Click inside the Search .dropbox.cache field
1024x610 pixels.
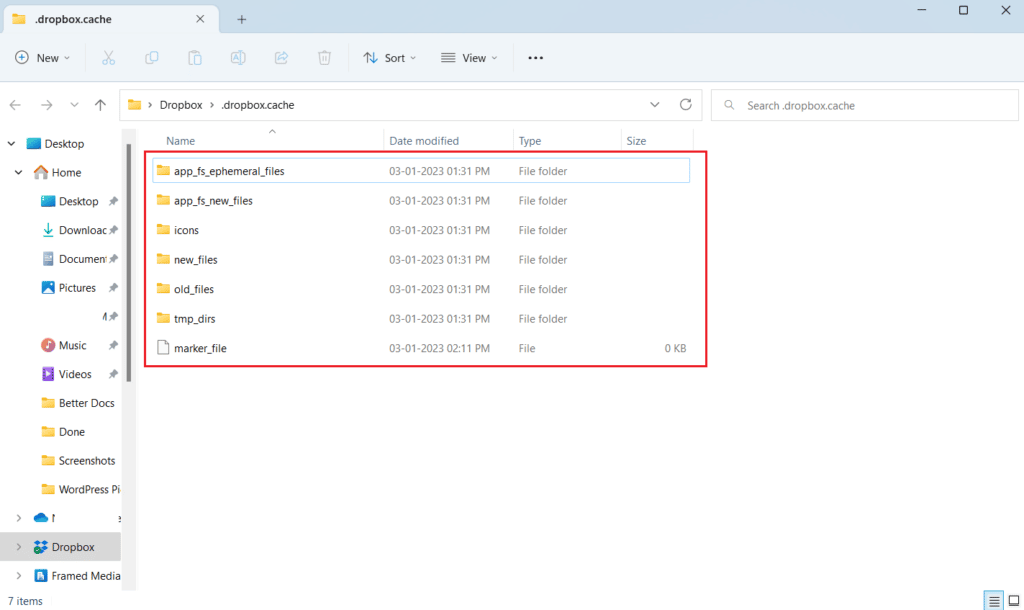pyautogui.click(x=864, y=104)
